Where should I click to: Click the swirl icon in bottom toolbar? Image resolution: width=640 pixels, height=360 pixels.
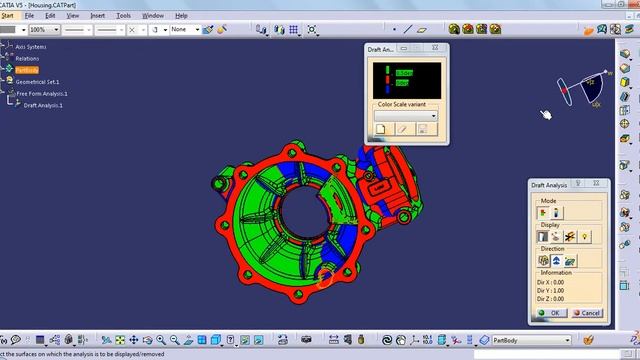(387, 340)
